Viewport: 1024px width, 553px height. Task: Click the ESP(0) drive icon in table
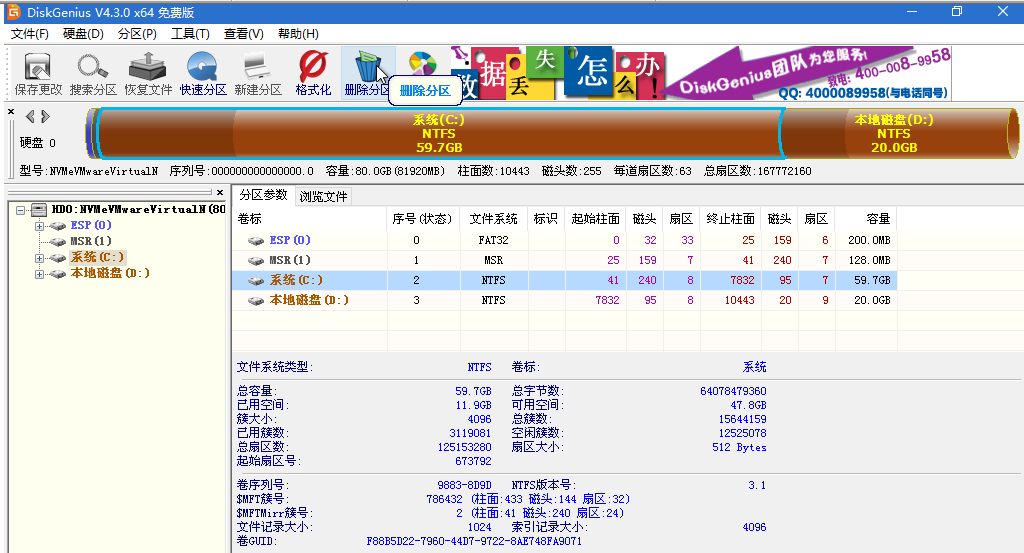[x=255, y=240]
